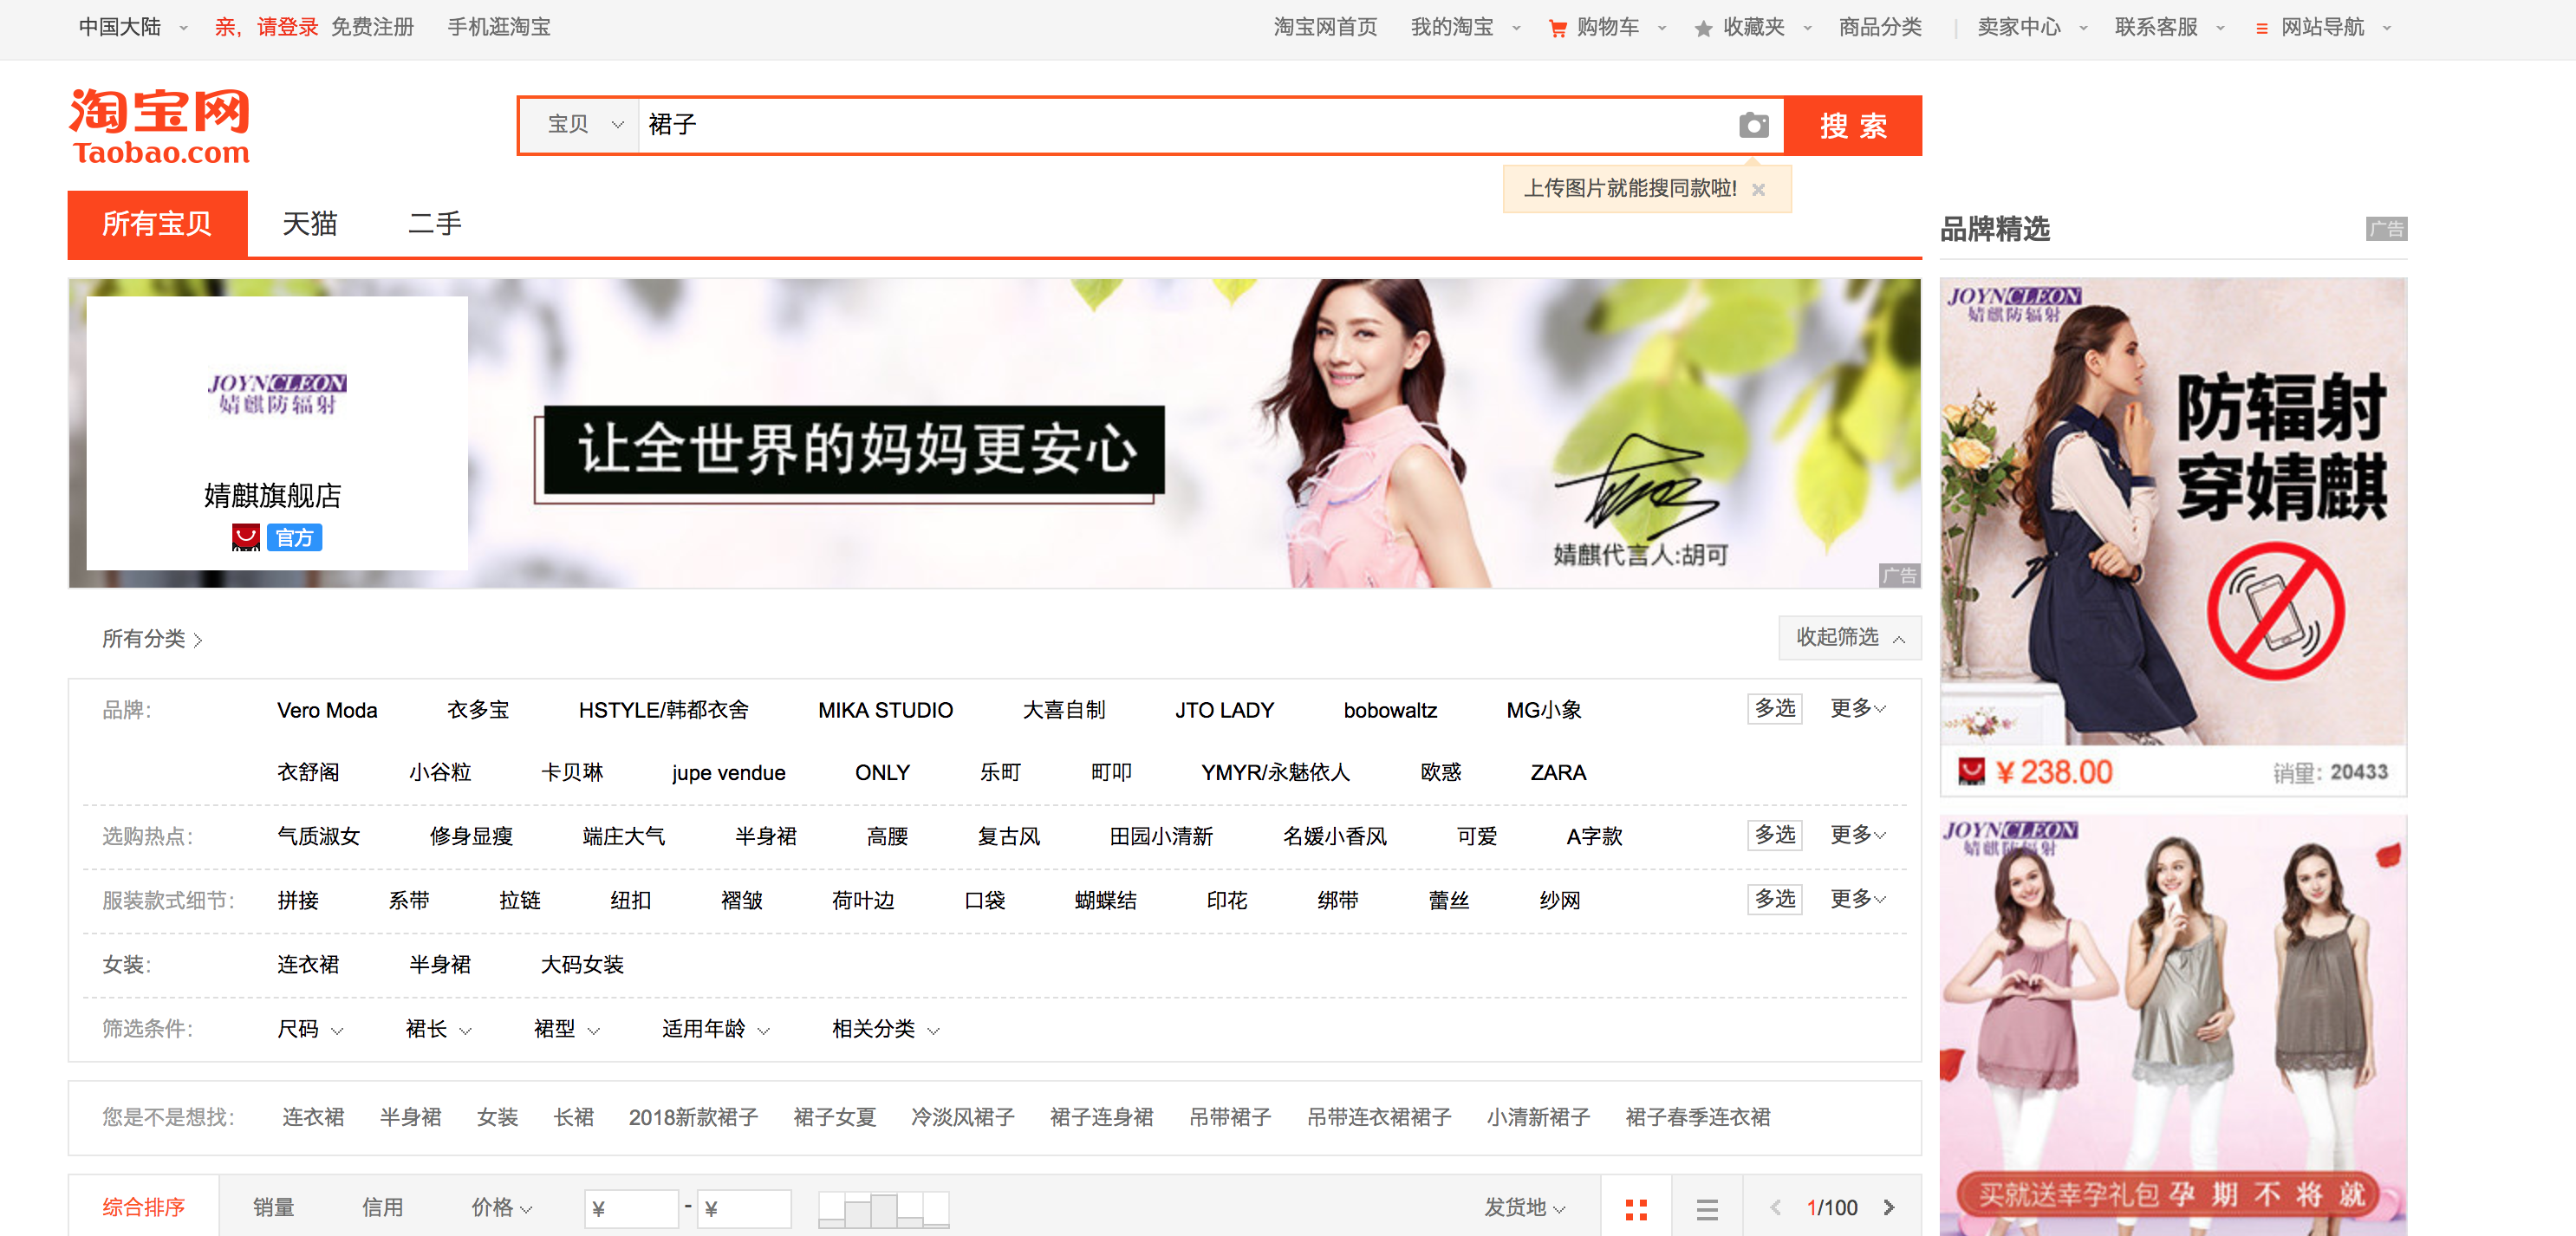Open the 宝贝 search category dropdown

(x=580, y=125)
